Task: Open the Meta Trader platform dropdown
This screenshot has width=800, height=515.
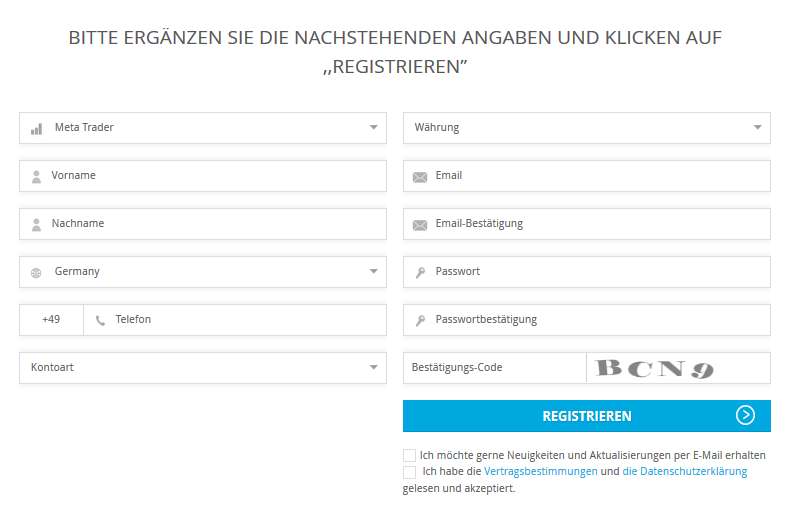Action: tap(203, 128)
